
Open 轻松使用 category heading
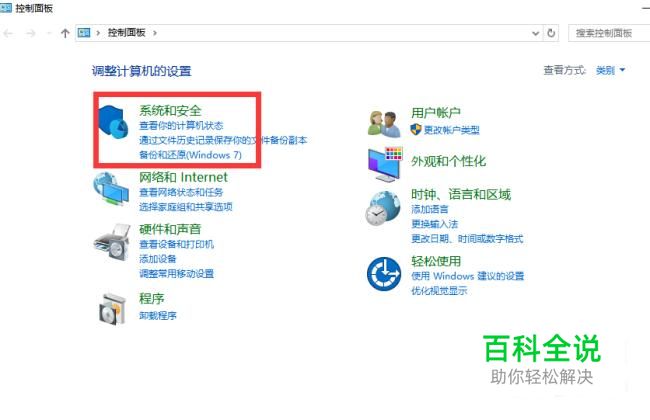[436, 261]
